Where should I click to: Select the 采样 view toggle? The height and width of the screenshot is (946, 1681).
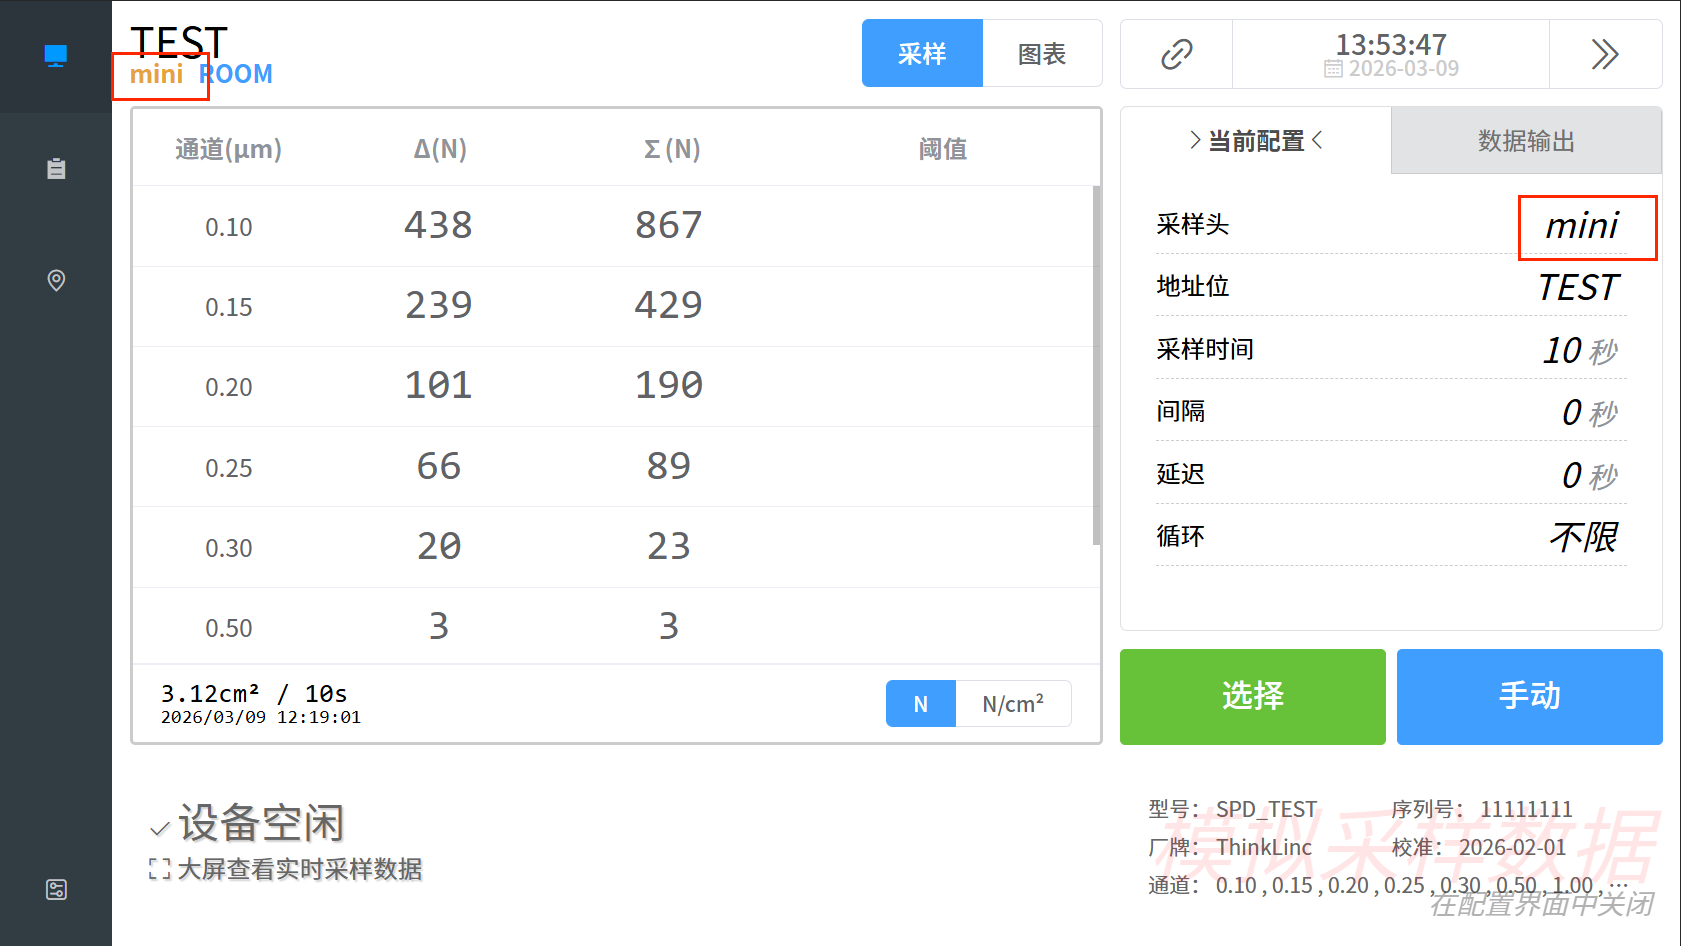point(922,54)
